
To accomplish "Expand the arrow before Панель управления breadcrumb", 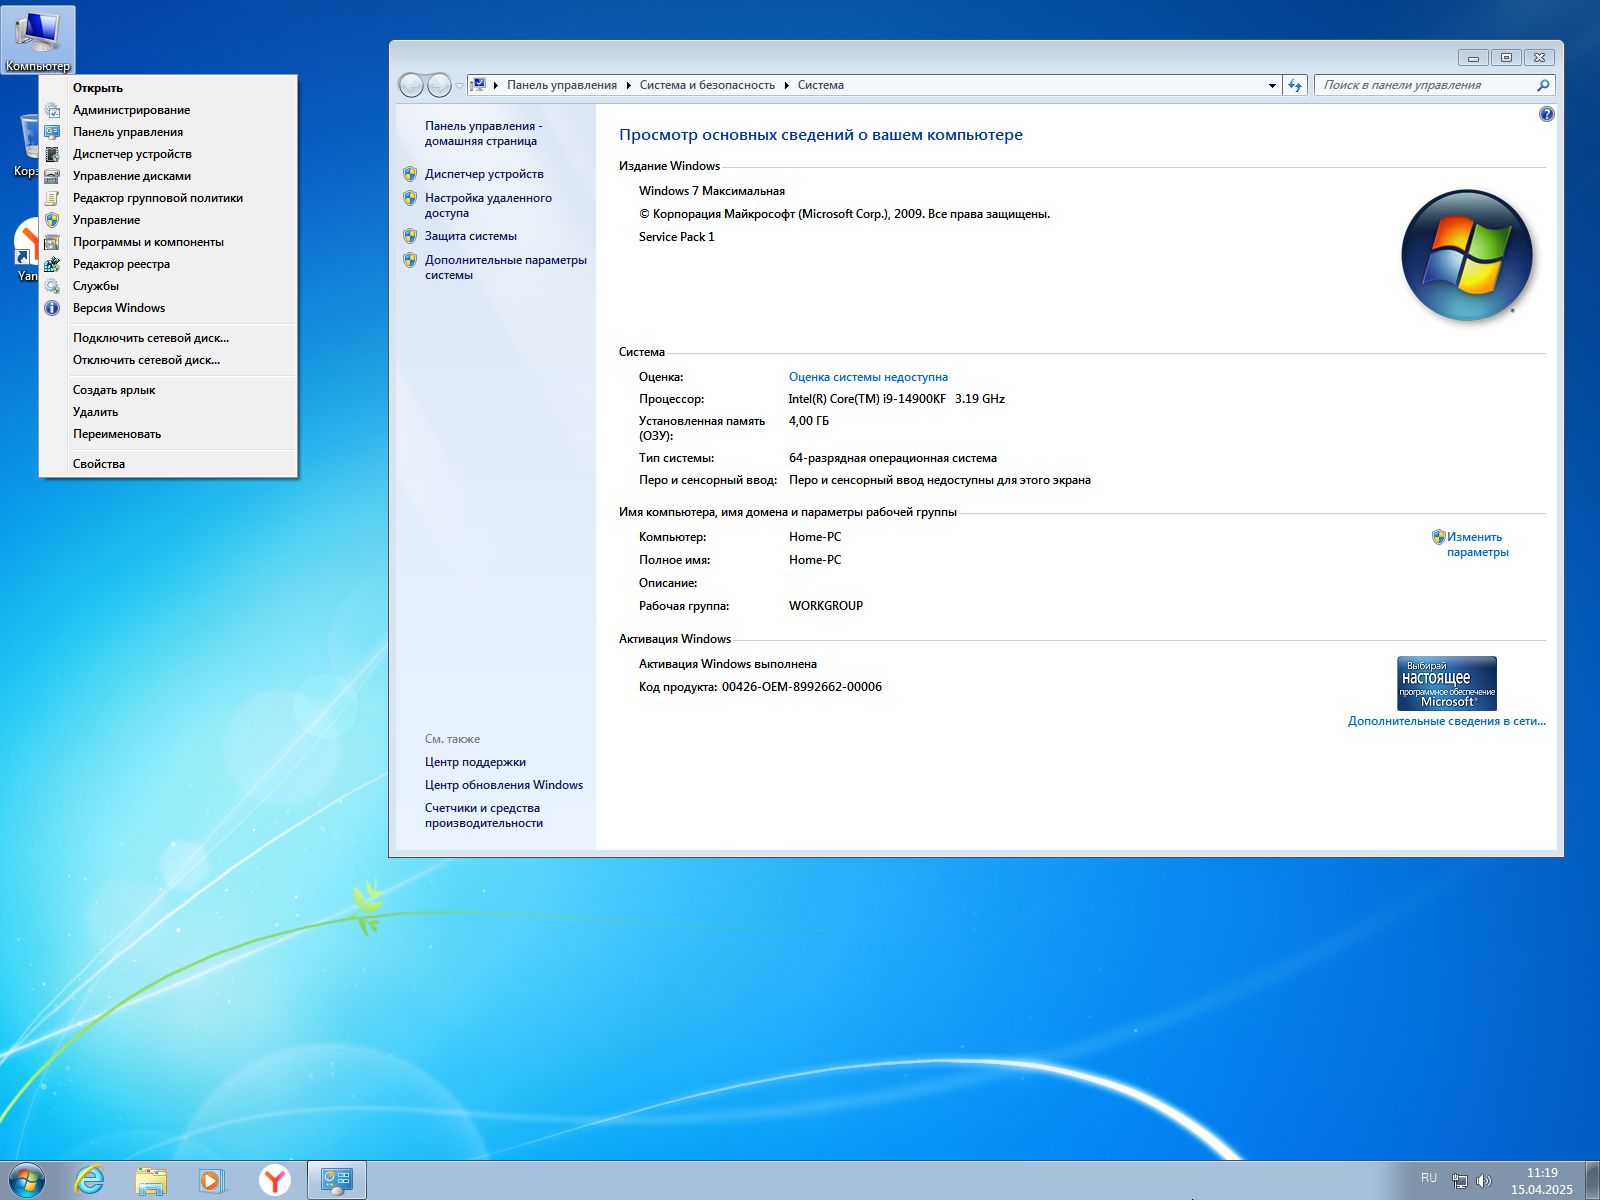I will [496, 85].
